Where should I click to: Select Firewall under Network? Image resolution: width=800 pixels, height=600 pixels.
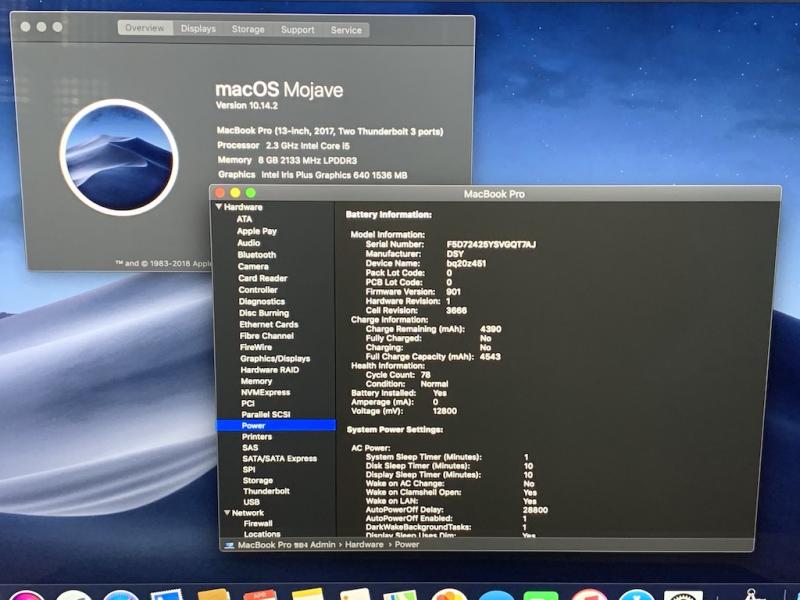click(258, 523)
